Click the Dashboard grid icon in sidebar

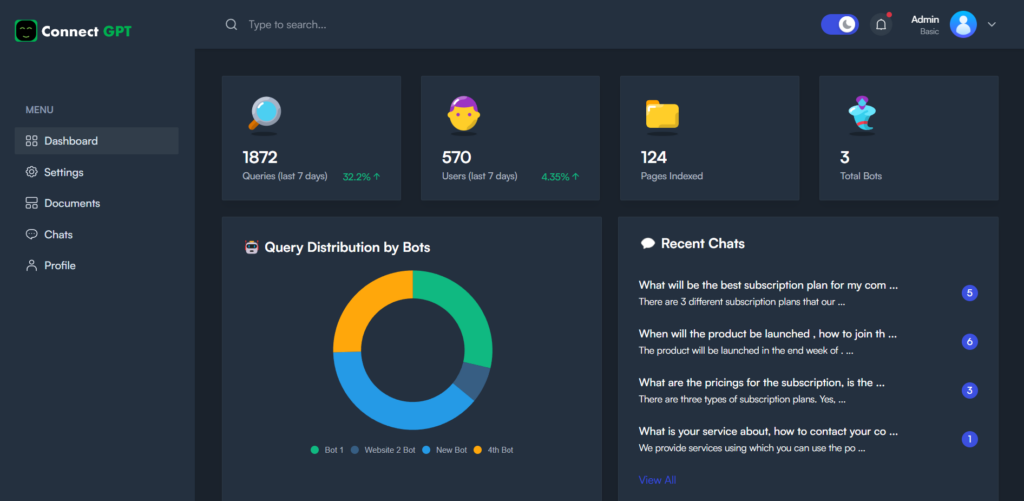pos(31,141)
